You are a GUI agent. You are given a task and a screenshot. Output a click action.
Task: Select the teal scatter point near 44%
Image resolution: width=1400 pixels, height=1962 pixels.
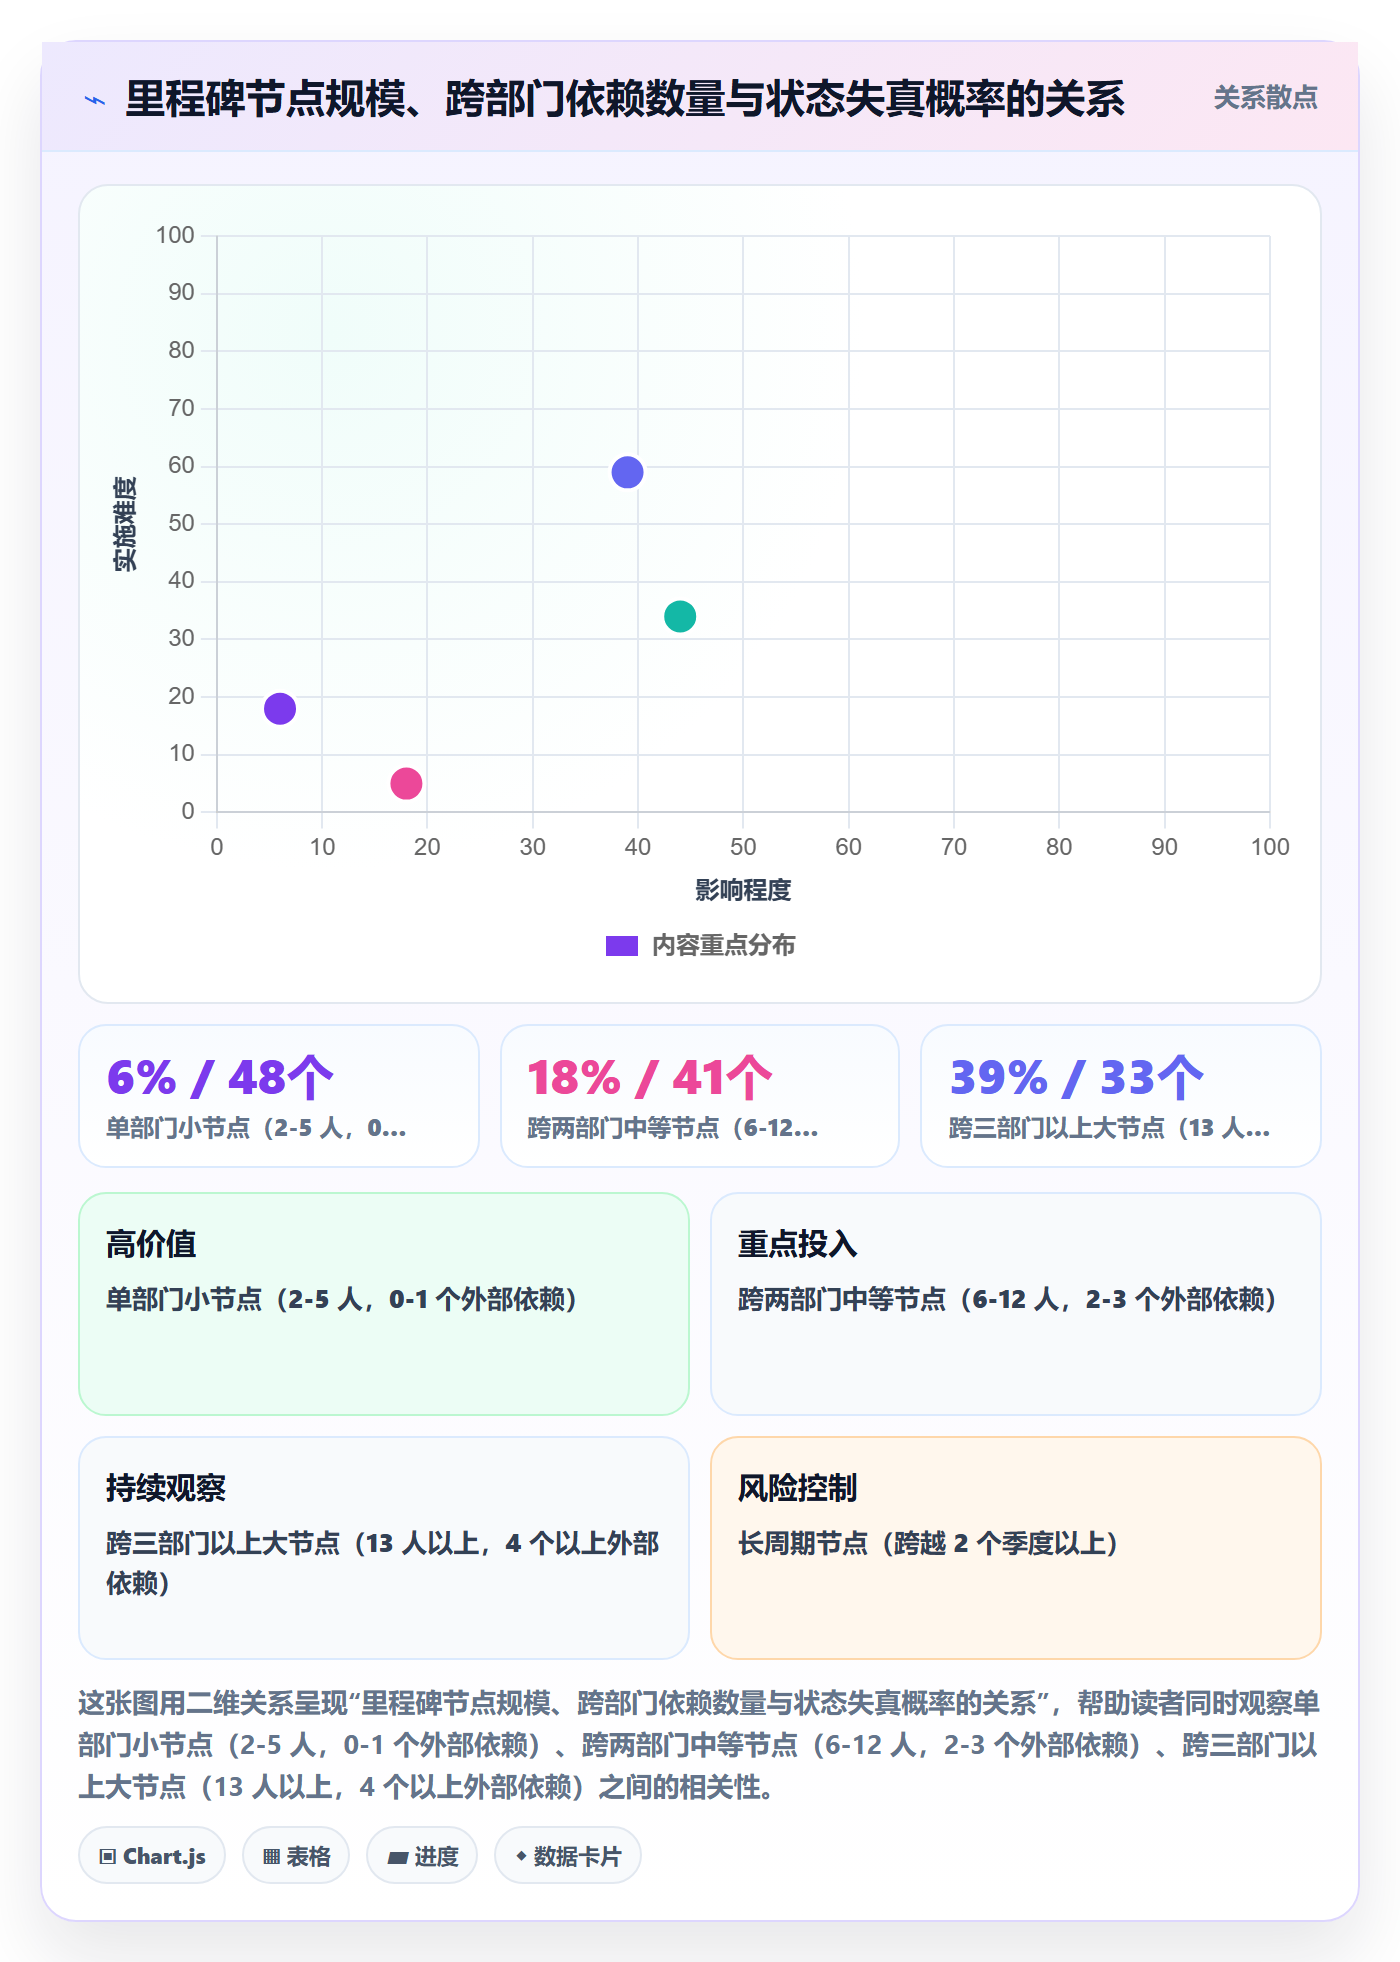680,617
